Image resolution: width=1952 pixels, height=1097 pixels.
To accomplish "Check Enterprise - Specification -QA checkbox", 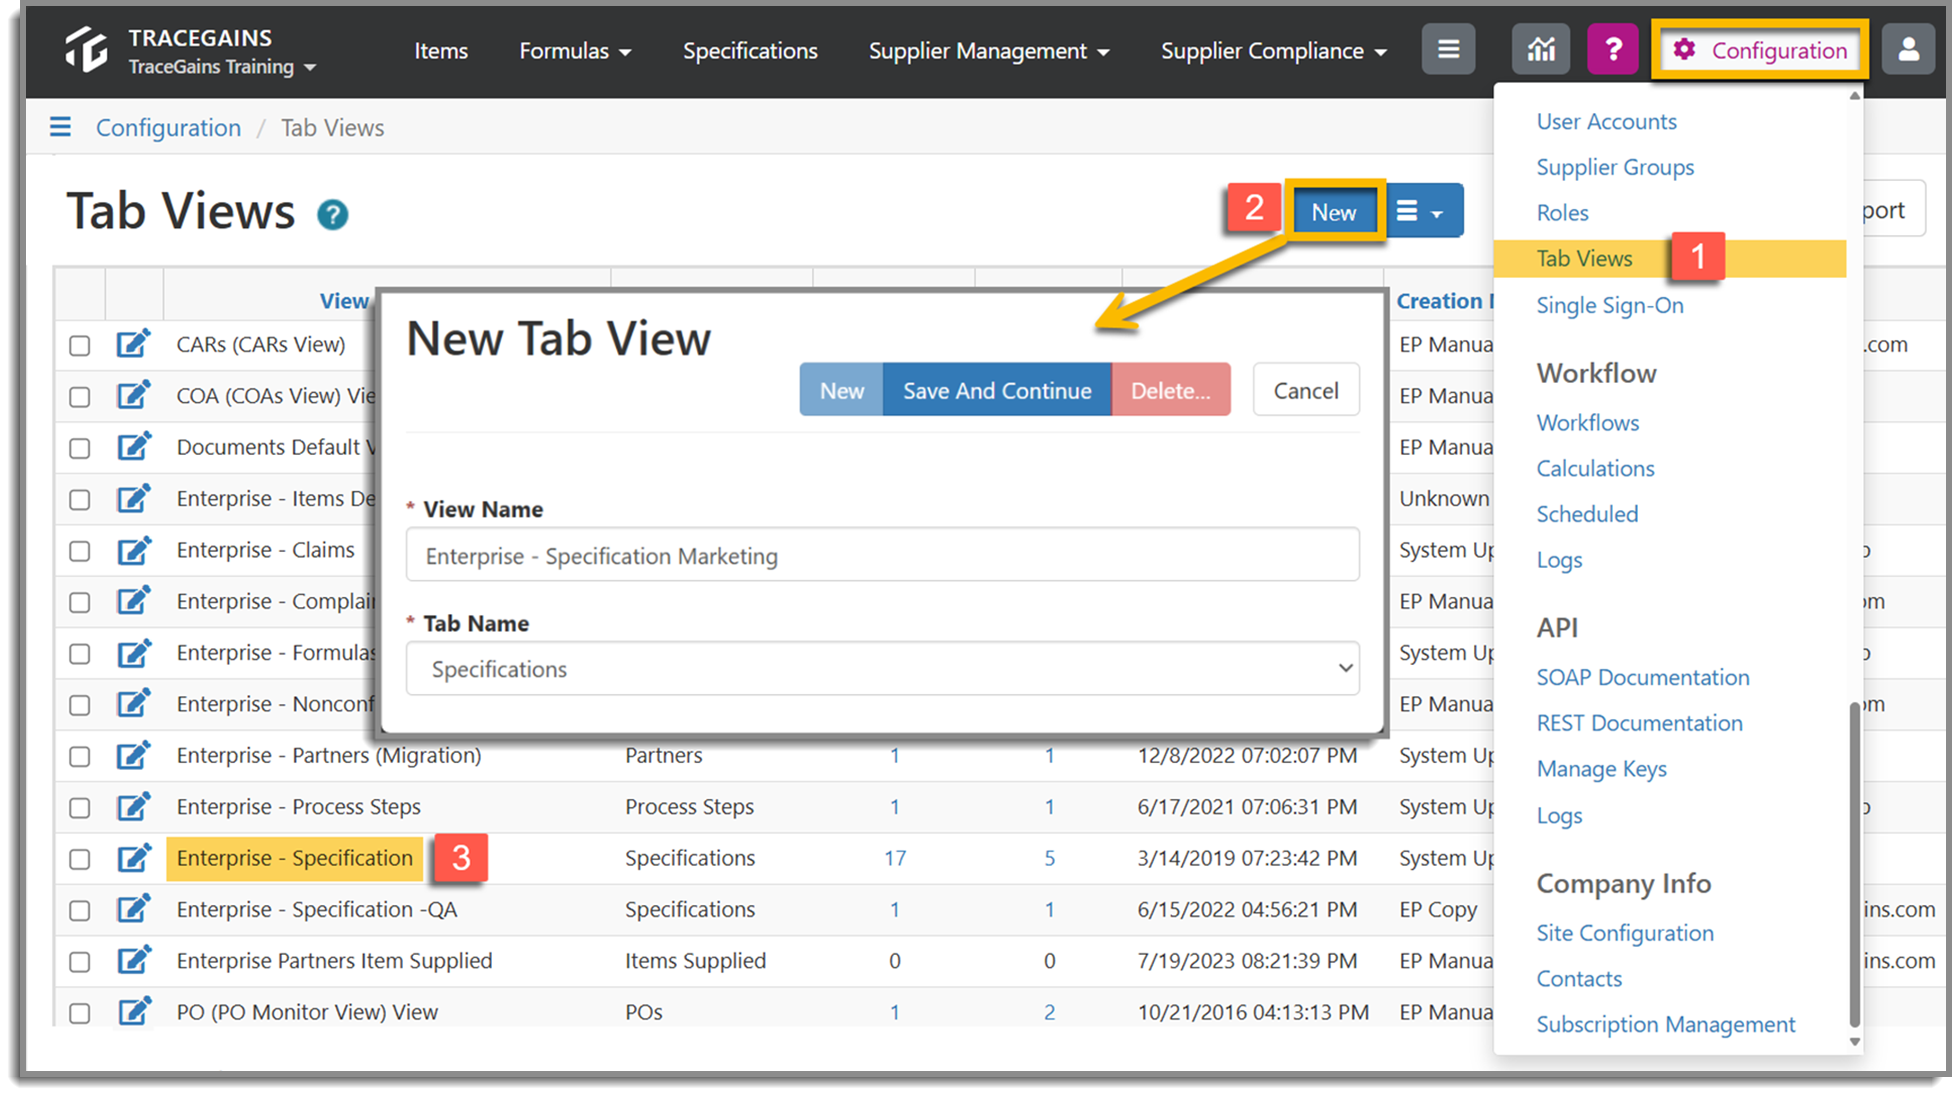I will click(80, 911).
